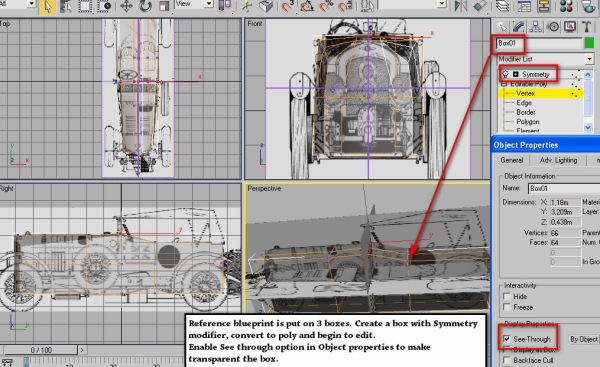This screenshot has width=600, height=367.
Task: Switch to Adv. Lighting tab
Action: click(x=558, y=160)
